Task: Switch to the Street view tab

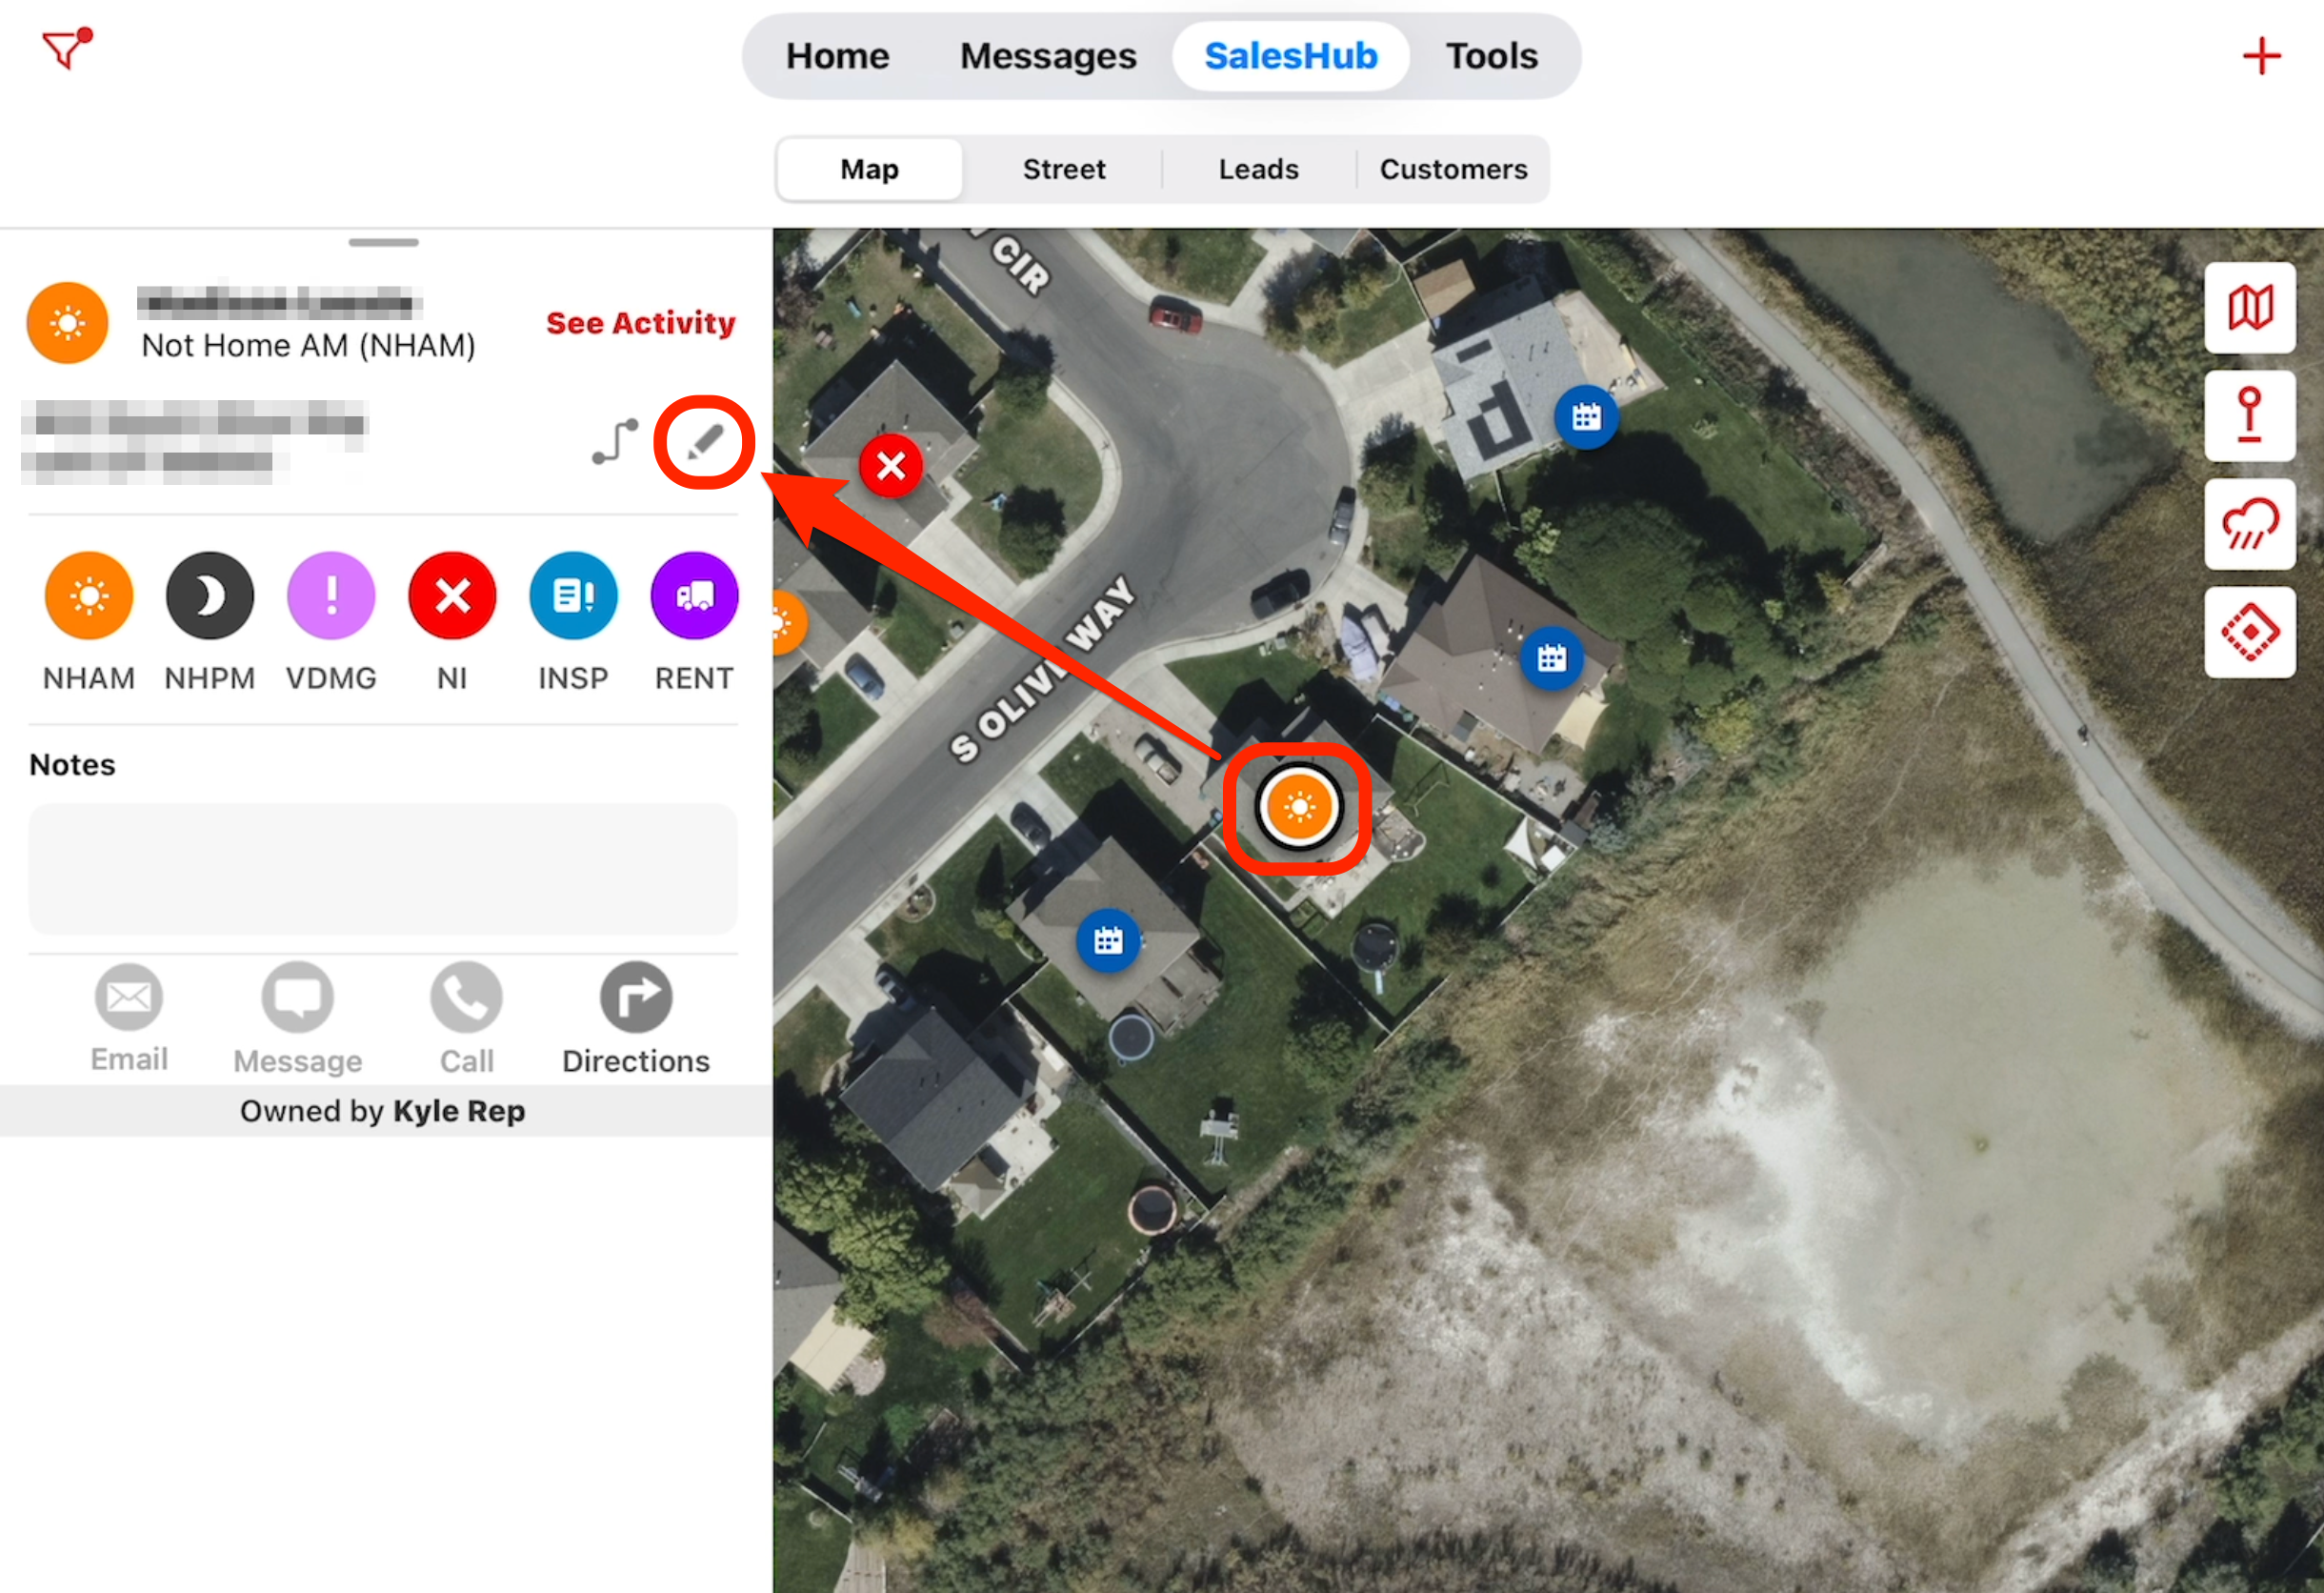Action: click(1063, 169)
